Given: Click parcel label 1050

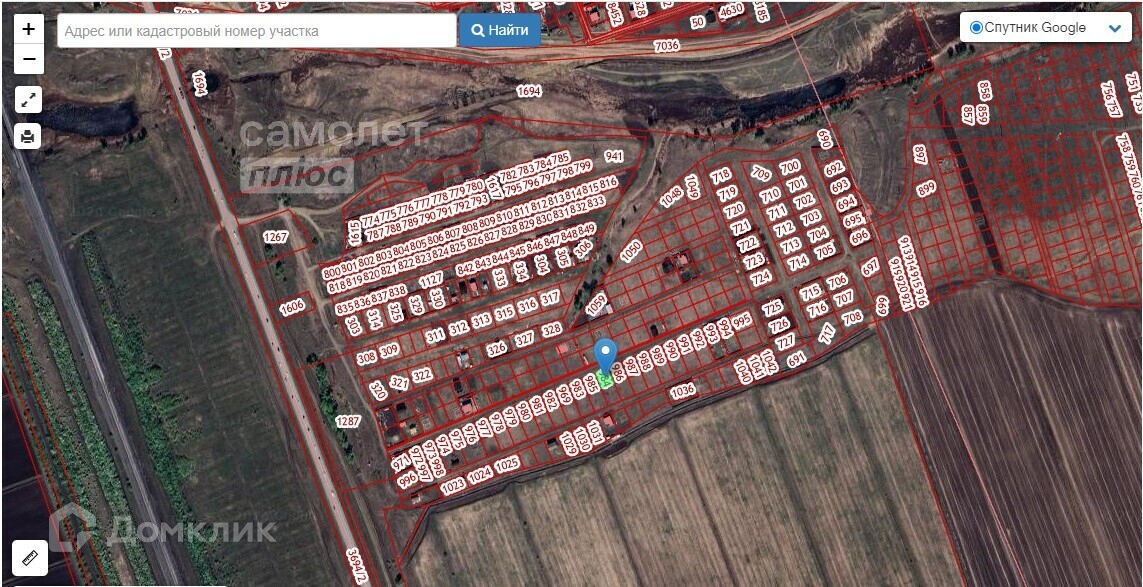Looking at the screenshot, I should coord(631,250).
